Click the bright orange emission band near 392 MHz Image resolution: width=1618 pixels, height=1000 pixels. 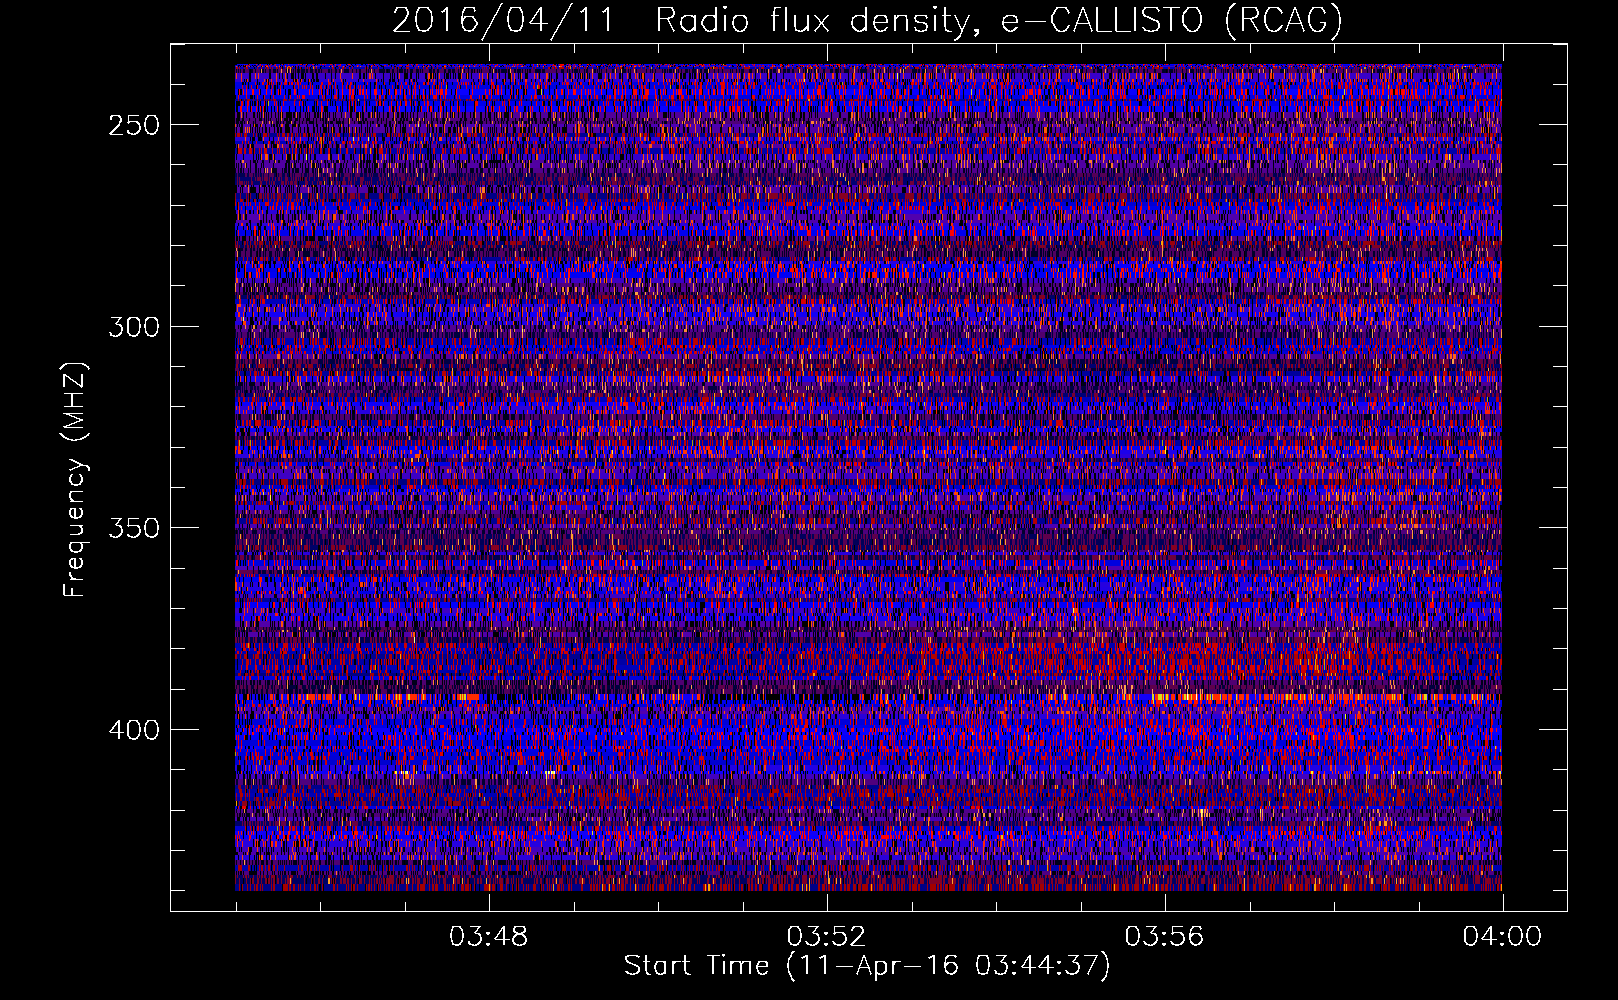[868, 696]
